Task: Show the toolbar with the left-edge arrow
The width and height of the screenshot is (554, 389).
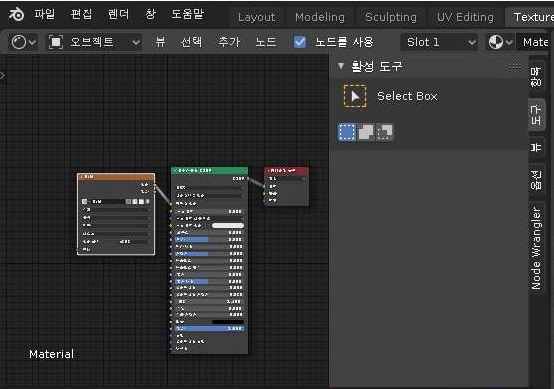Action: (x=2, y=75)
